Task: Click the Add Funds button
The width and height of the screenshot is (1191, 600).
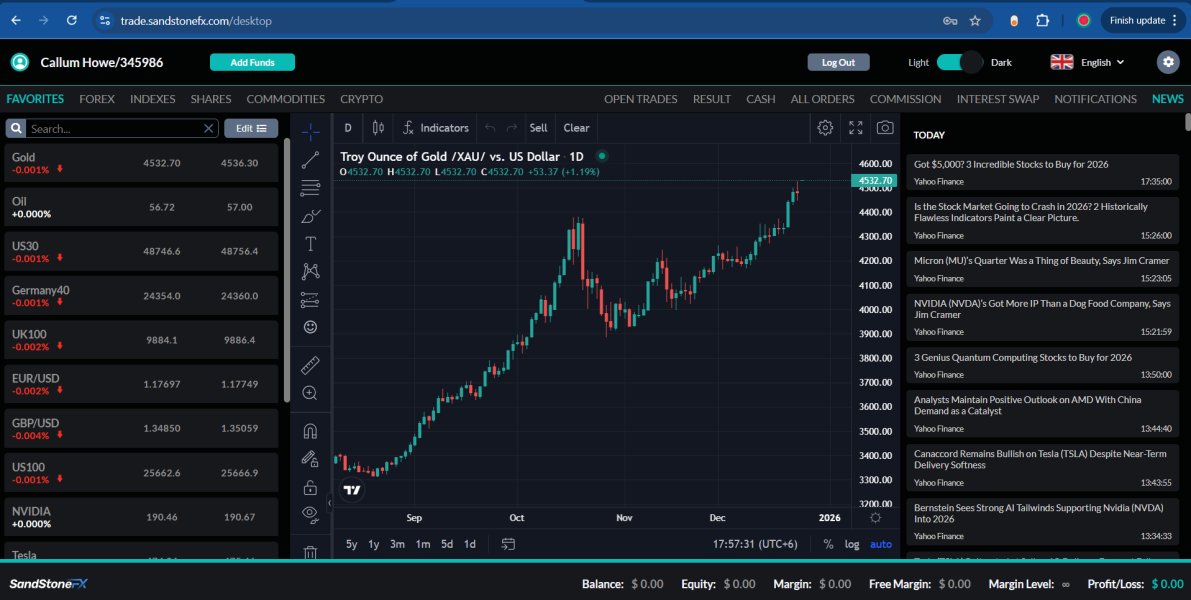Action: click(x=252, y=62)
